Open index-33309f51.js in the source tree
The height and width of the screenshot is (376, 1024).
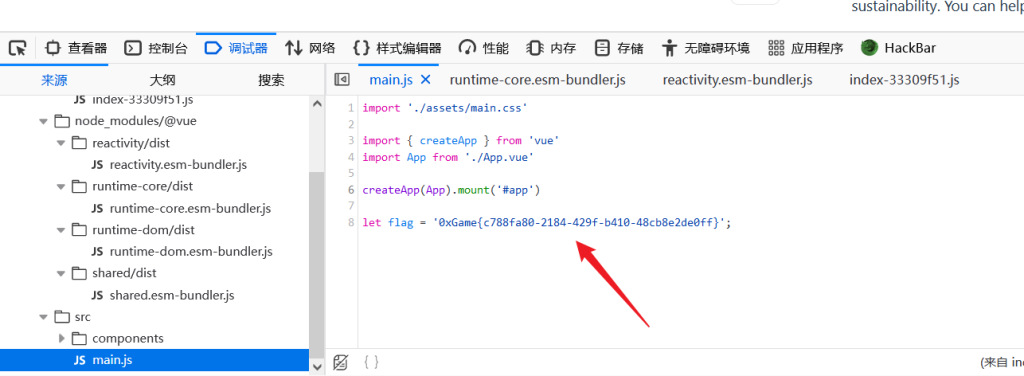point(142,100)
